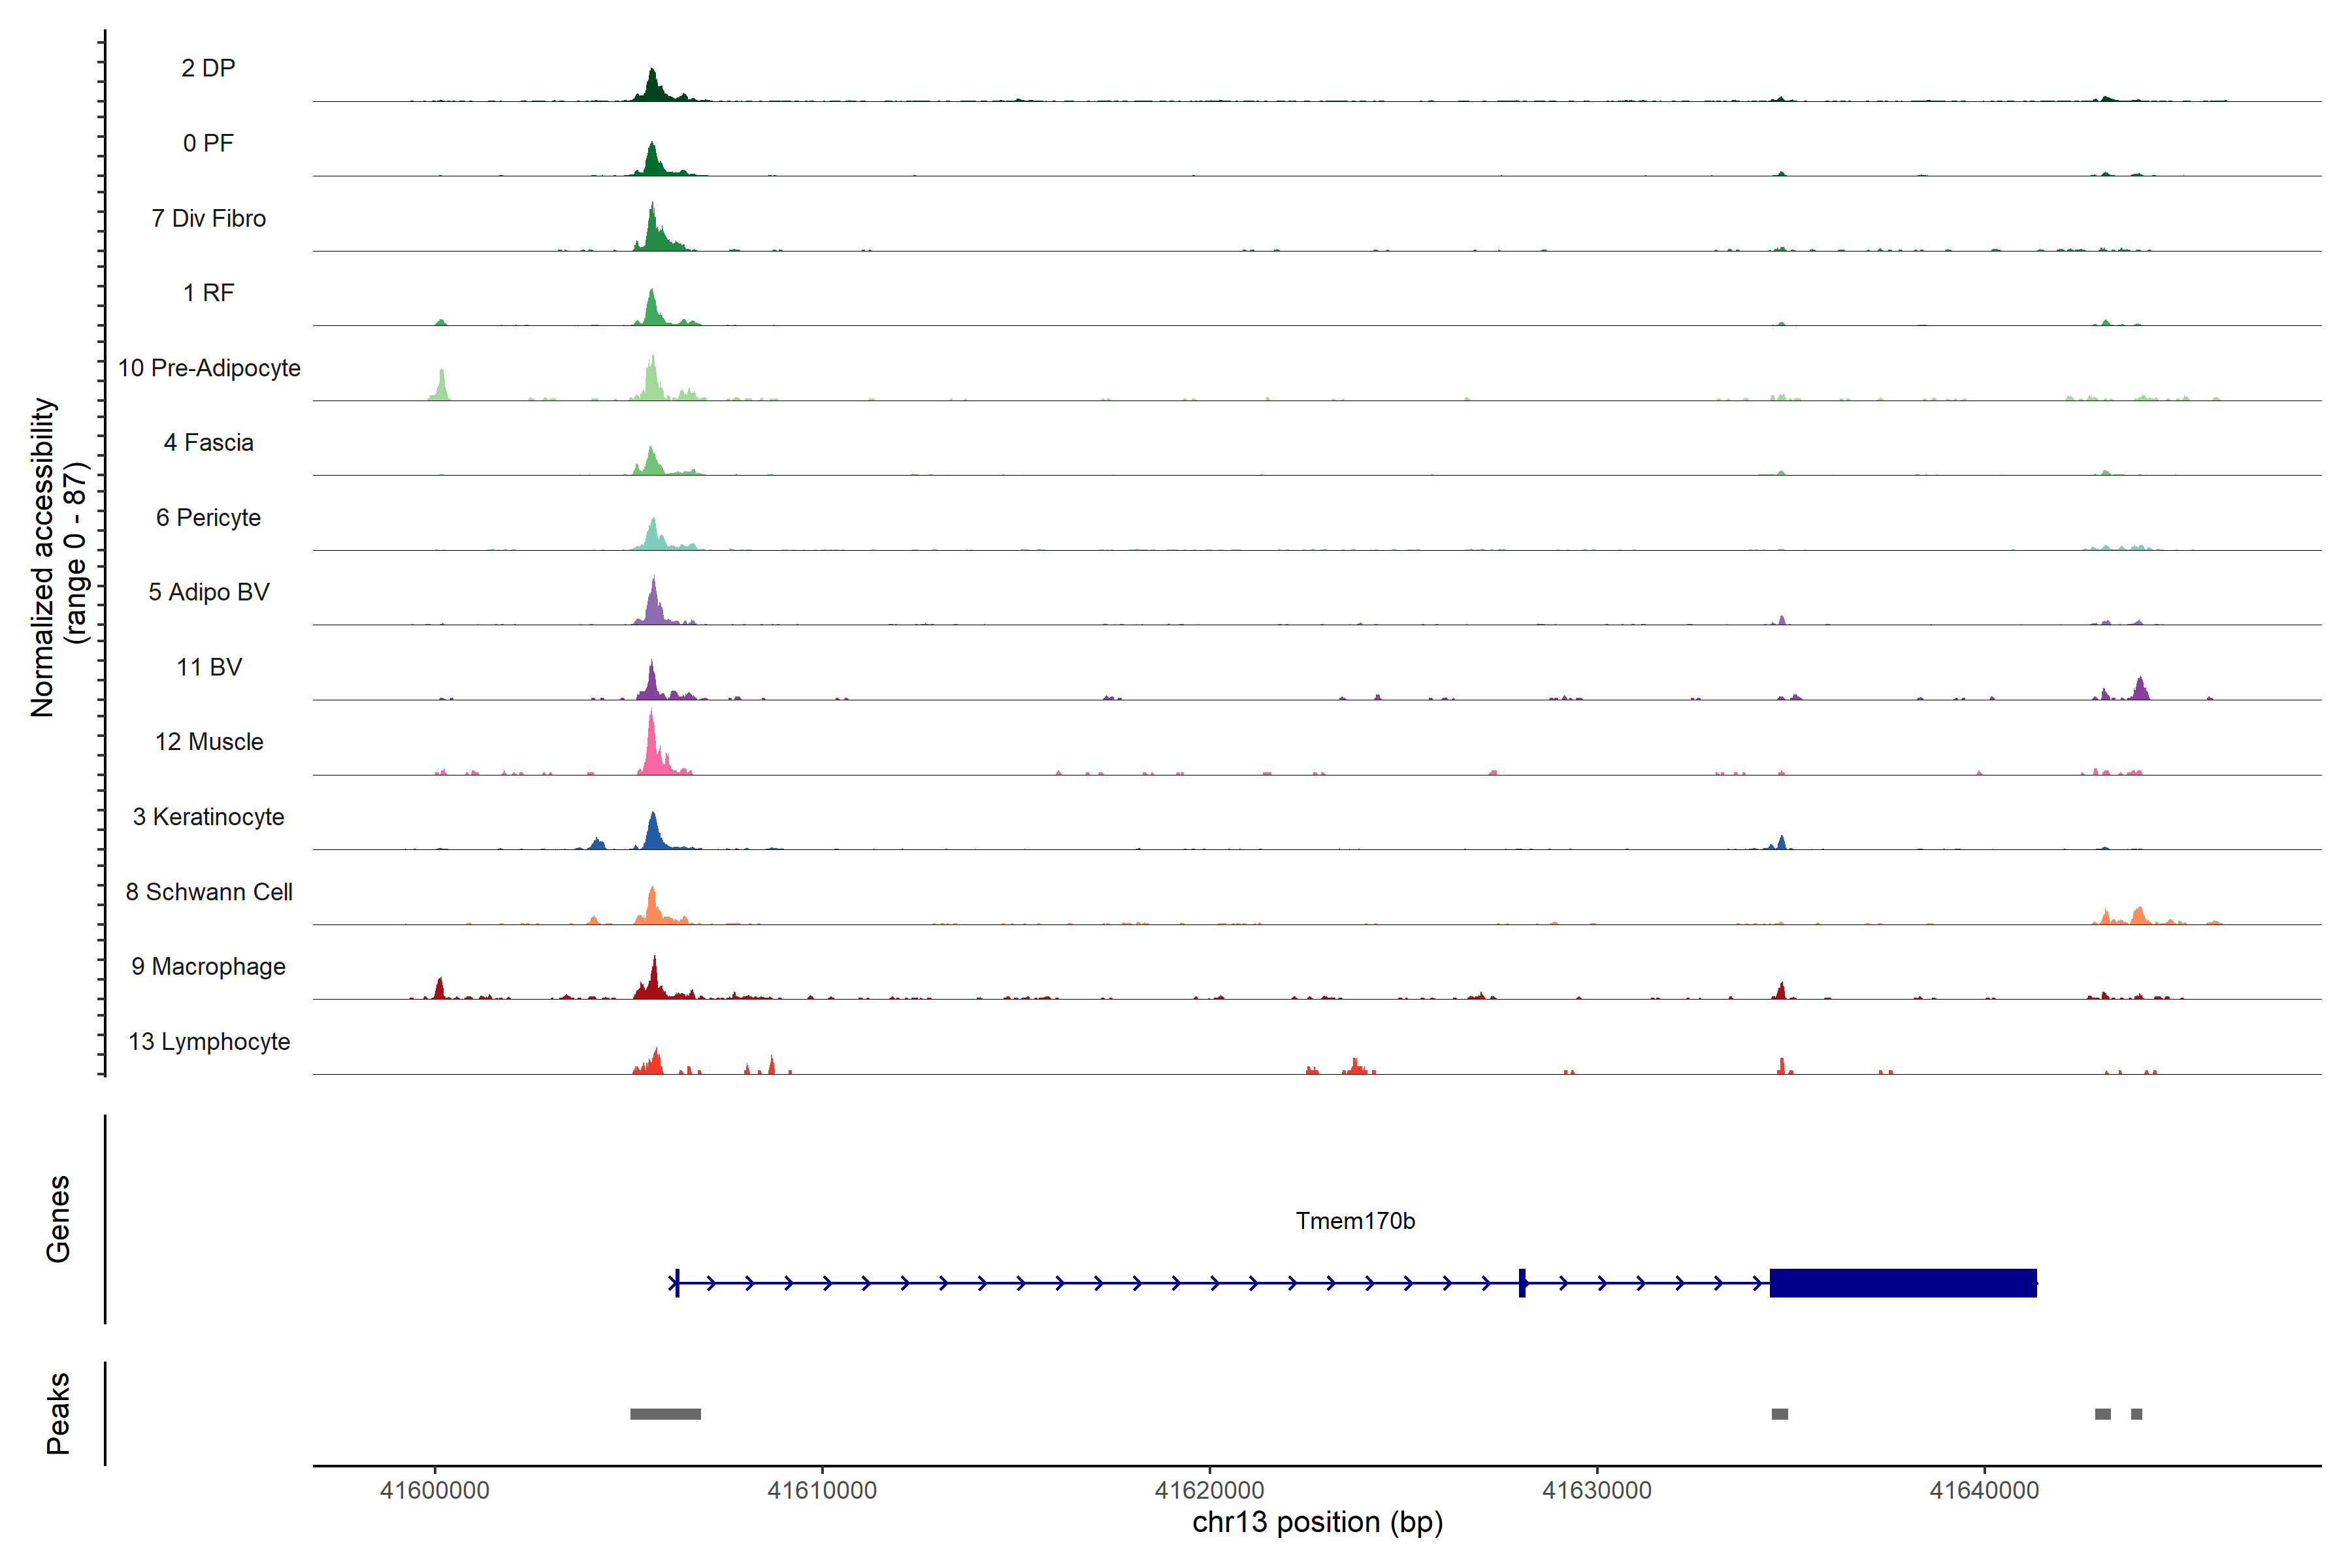Click the 41610000 axis tick label
Viewport: 2352px width, 1568px height.
tap(822, 1490)
